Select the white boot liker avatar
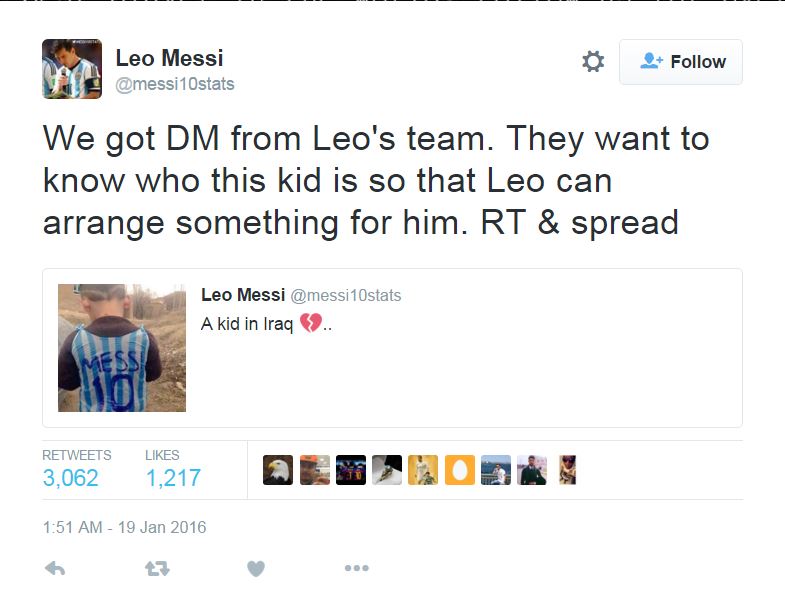The height and width of the screenshot is (606, 785). (387, 470)
